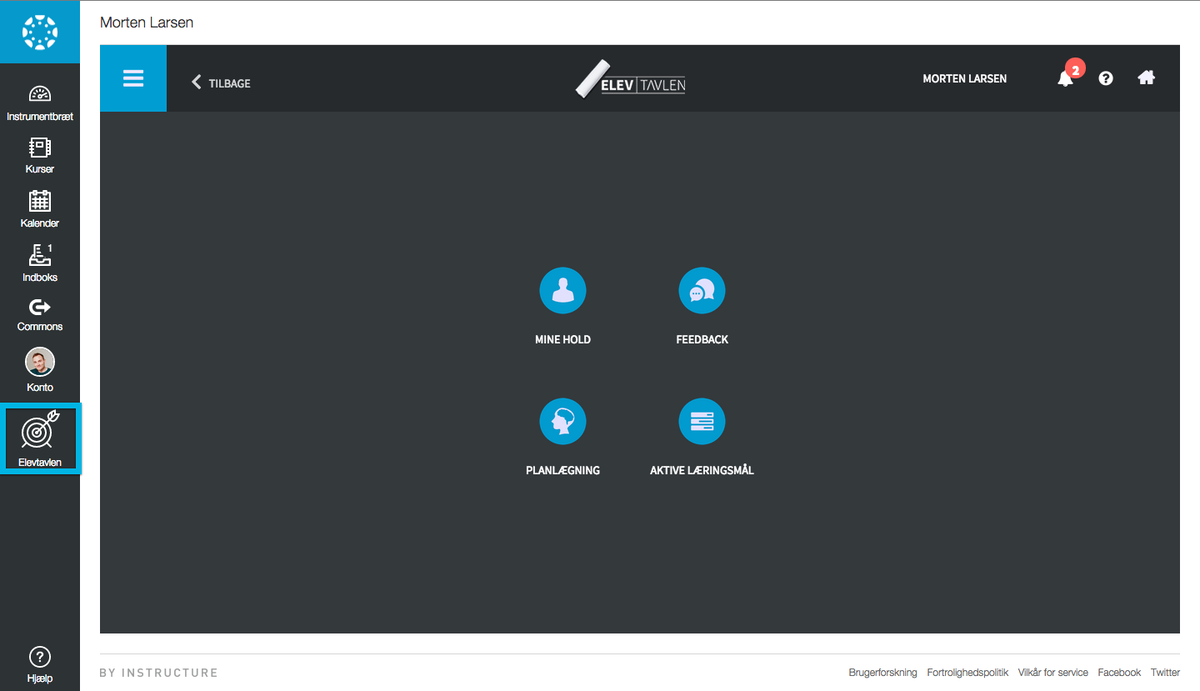Open the hamburger menu in Elevtavlen
This screenshot has width=1200, height=691.
(133, 78)
